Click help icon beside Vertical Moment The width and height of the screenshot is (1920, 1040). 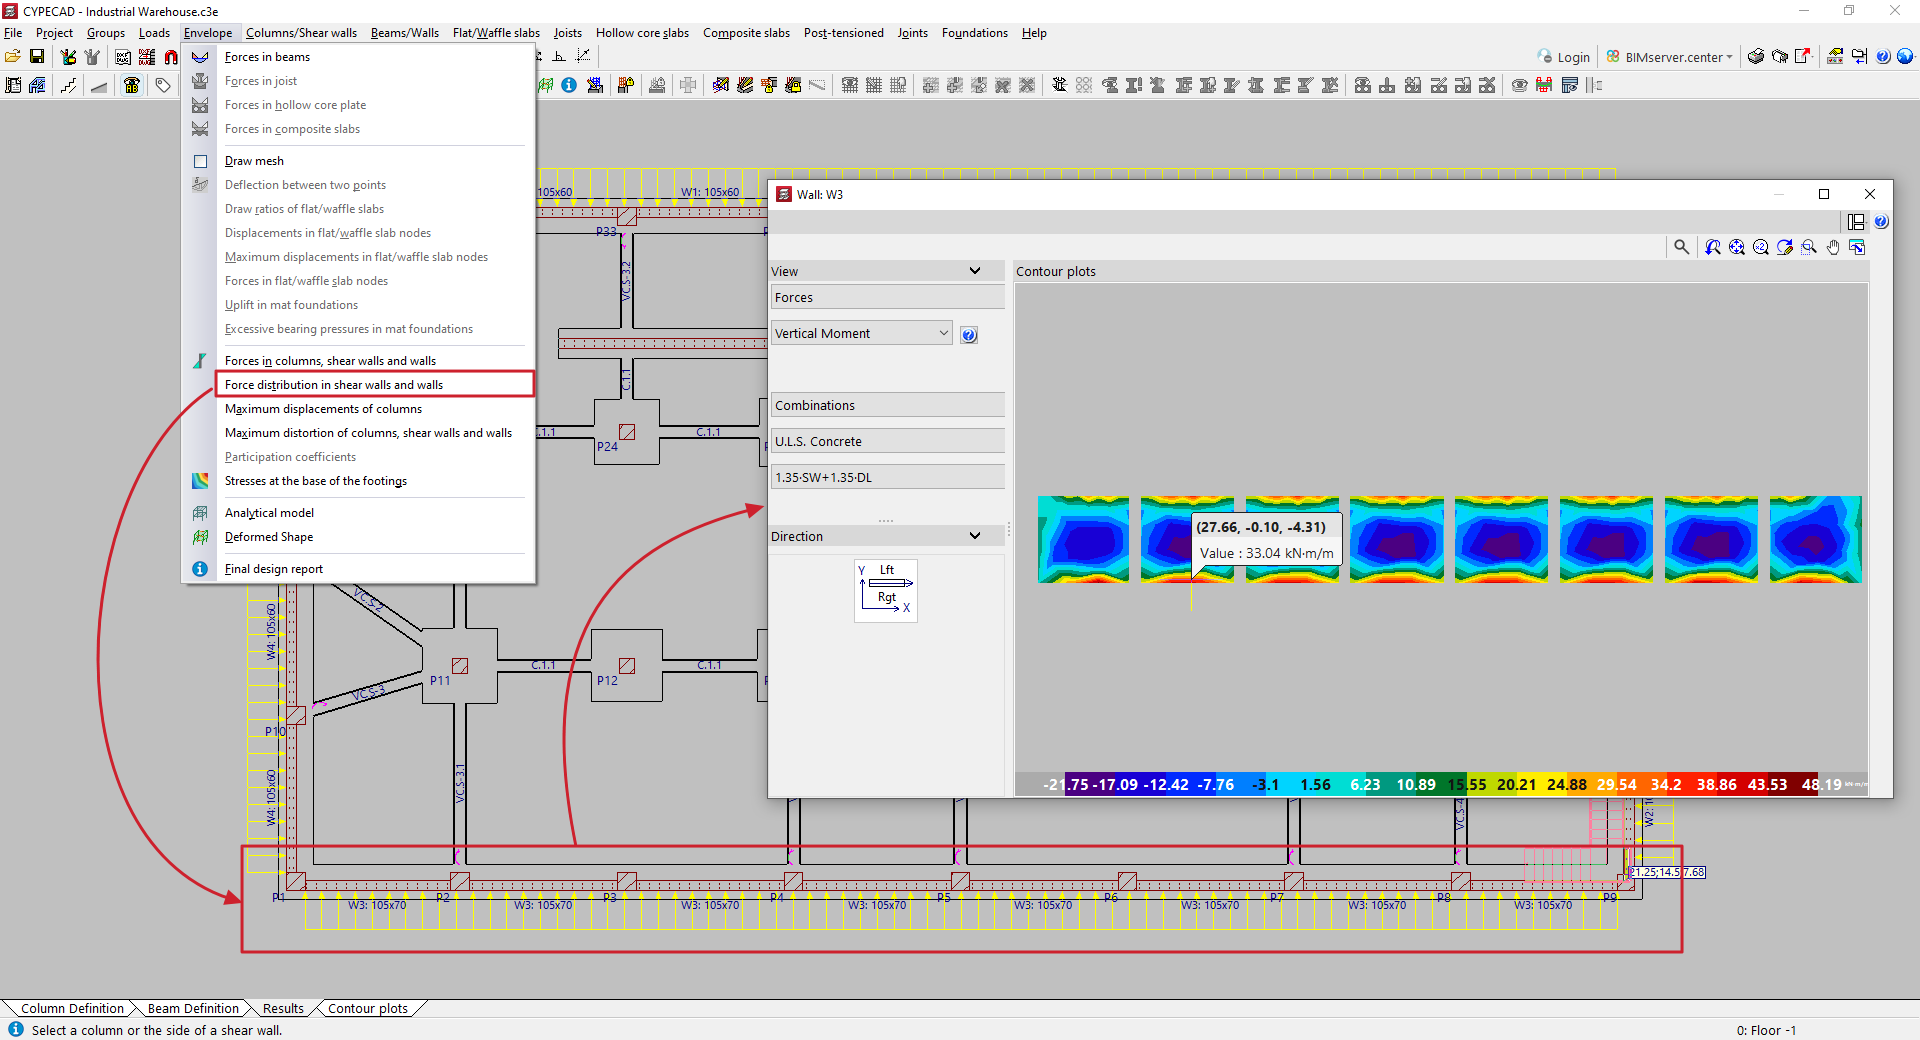[968, 335]
